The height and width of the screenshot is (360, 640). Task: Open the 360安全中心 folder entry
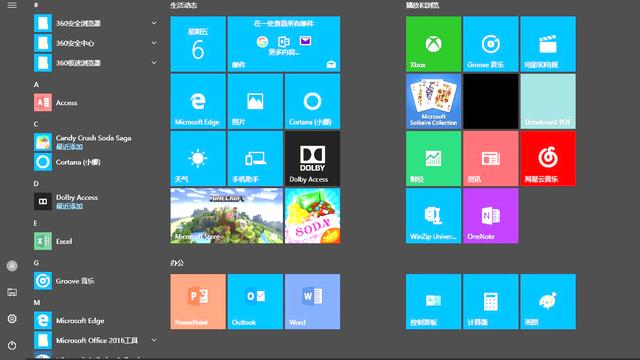click(96, 43)
